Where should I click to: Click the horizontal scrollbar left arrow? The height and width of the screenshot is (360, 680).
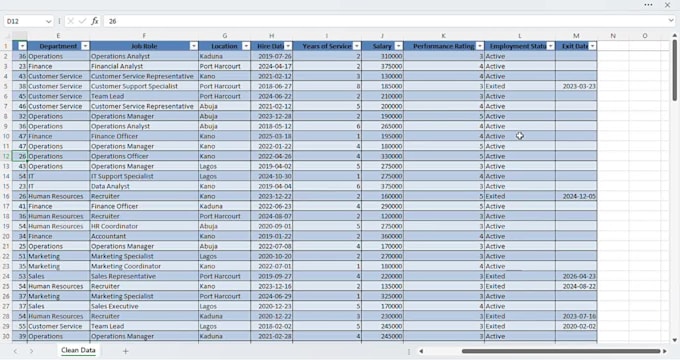point(421,351)
